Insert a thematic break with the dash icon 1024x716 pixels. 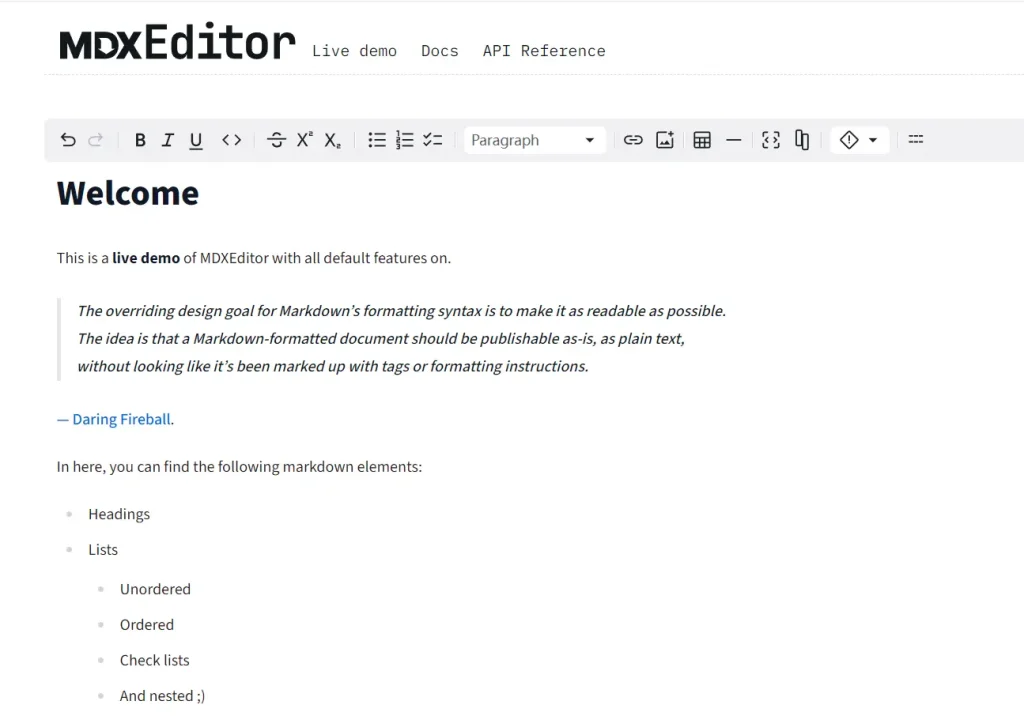[733, 140]
